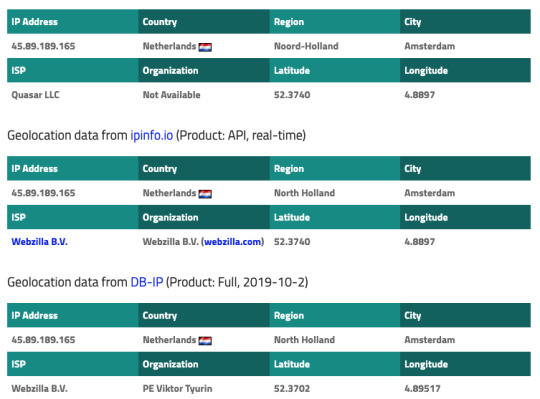Image resolution: width=540 pixels, height=399 pixels.
Task: Open the DB-IP link in heading
Action: (x=147, y=282)
